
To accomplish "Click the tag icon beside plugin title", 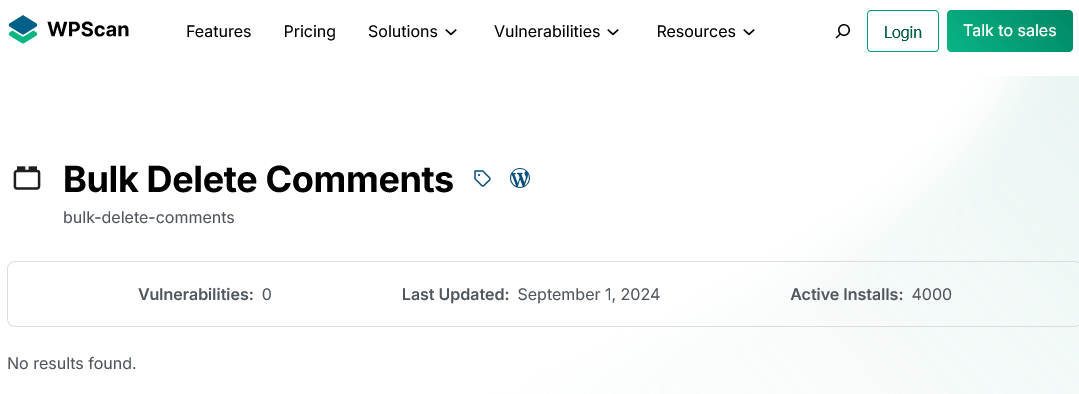I will (482, 179).
